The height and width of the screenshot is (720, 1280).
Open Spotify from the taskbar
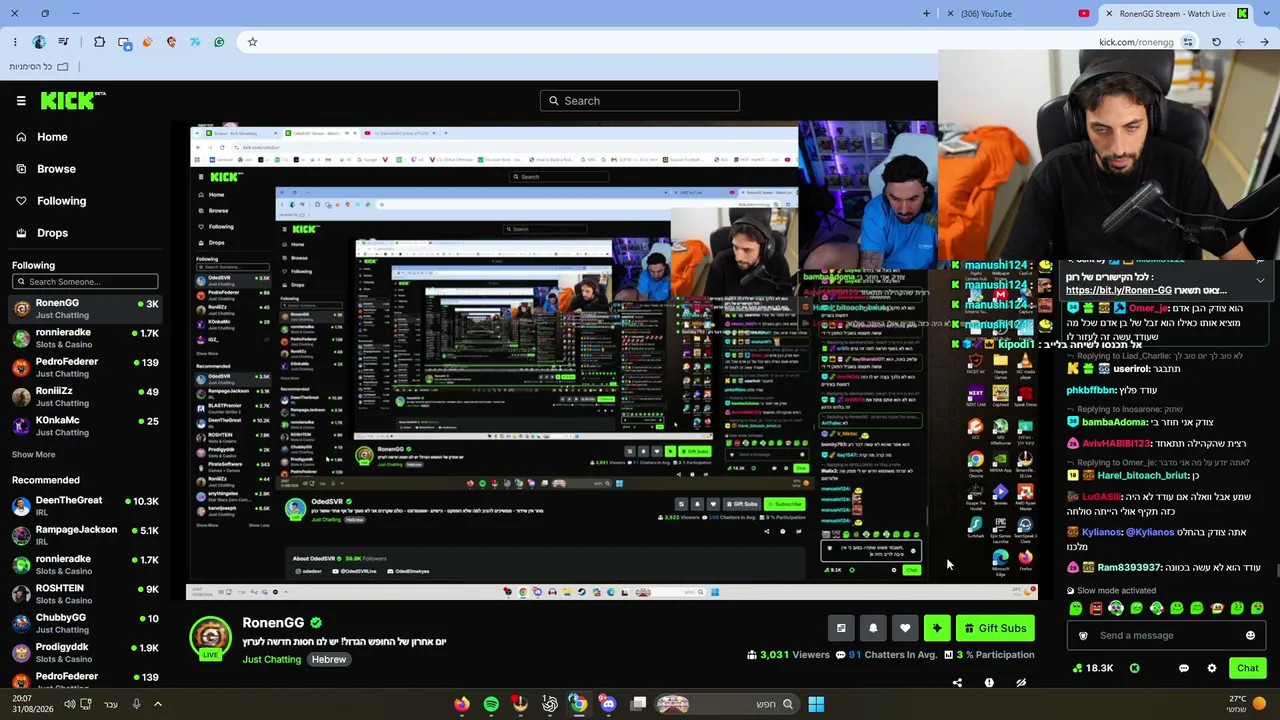pyautogui.click(x=491, y=704)
